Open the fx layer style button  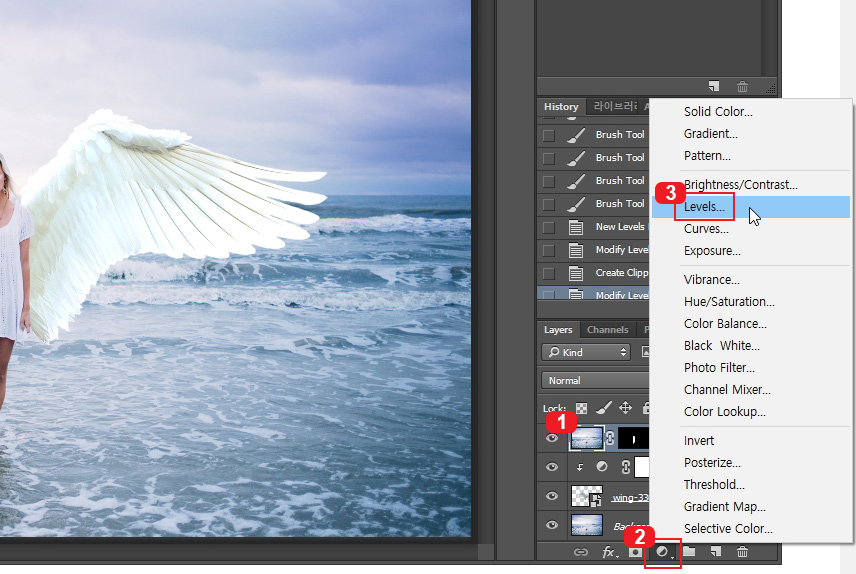(610, 552)
